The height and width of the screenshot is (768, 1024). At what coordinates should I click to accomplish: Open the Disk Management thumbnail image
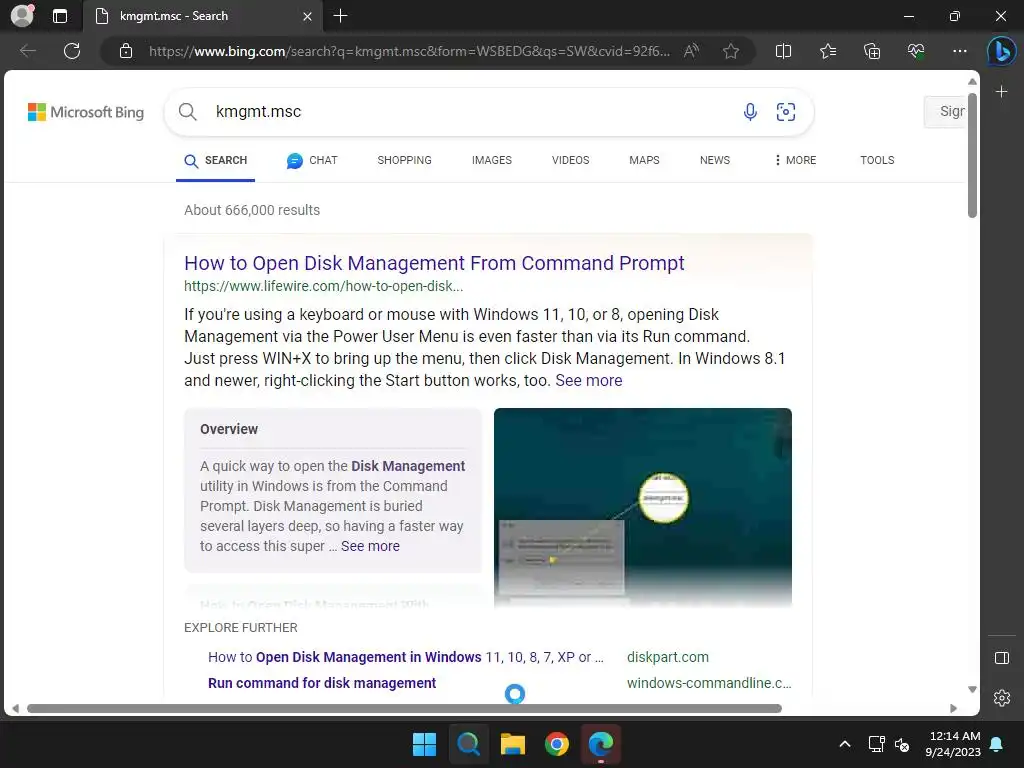(x=643, y=508)
